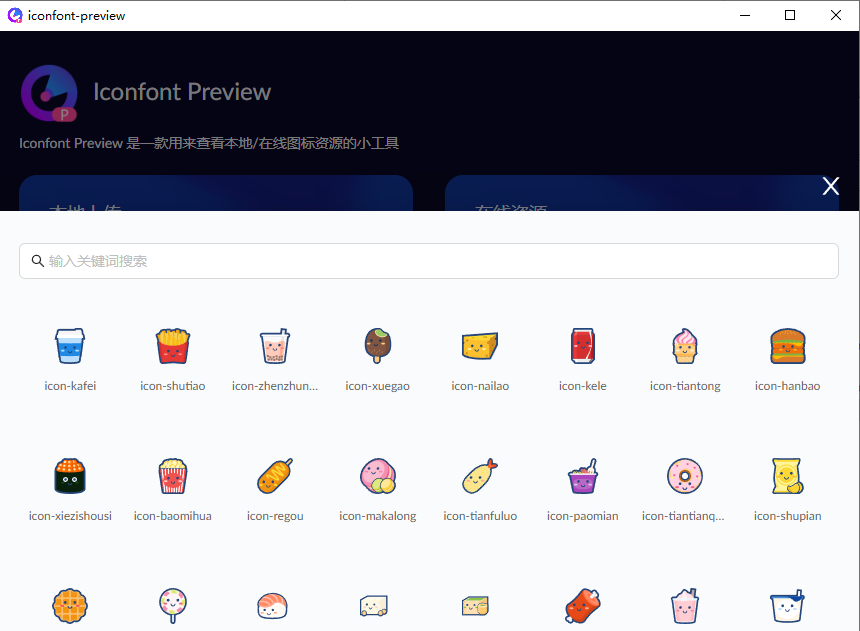This screenshot has height=631, width=860.
Task: Choose the salmon sushi icon
Action: (273, 606)
